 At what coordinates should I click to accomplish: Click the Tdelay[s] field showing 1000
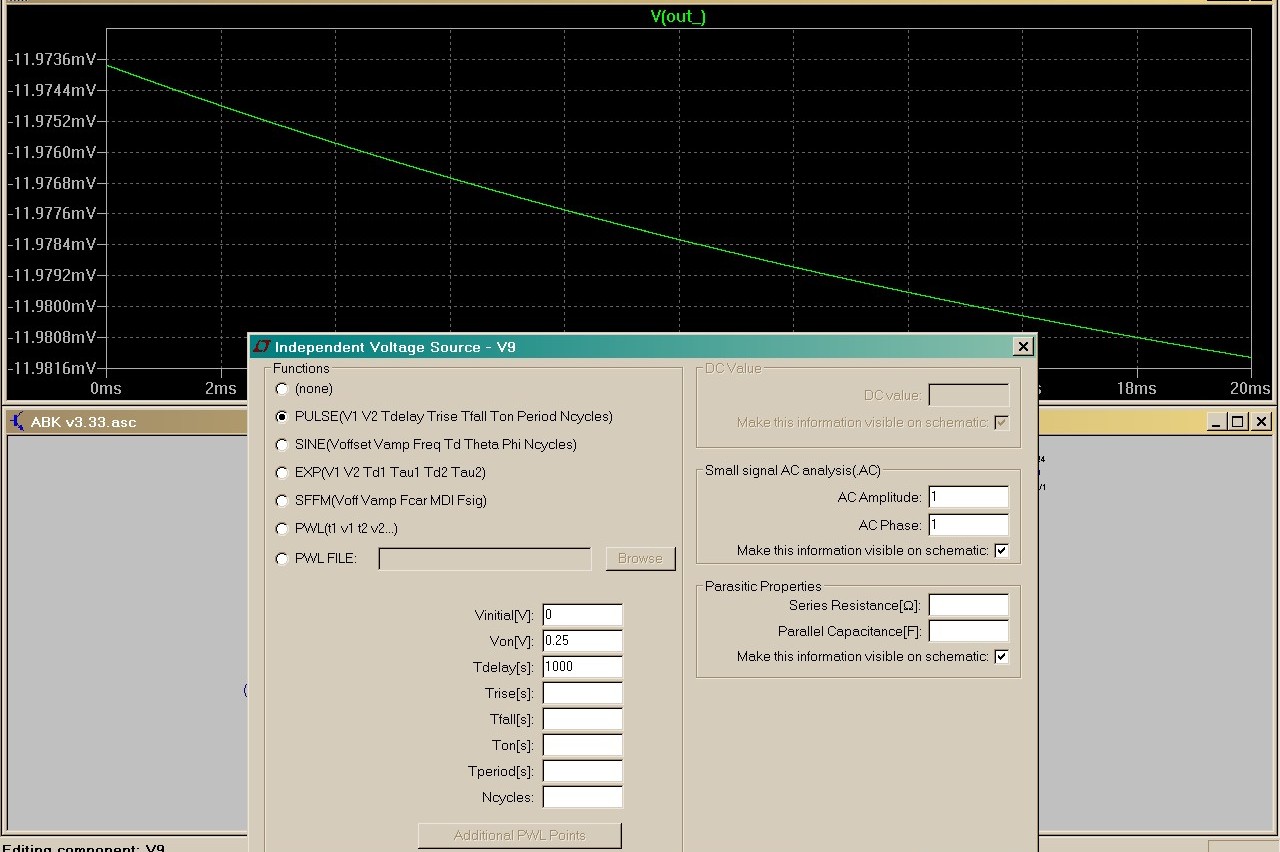(582, 667)
